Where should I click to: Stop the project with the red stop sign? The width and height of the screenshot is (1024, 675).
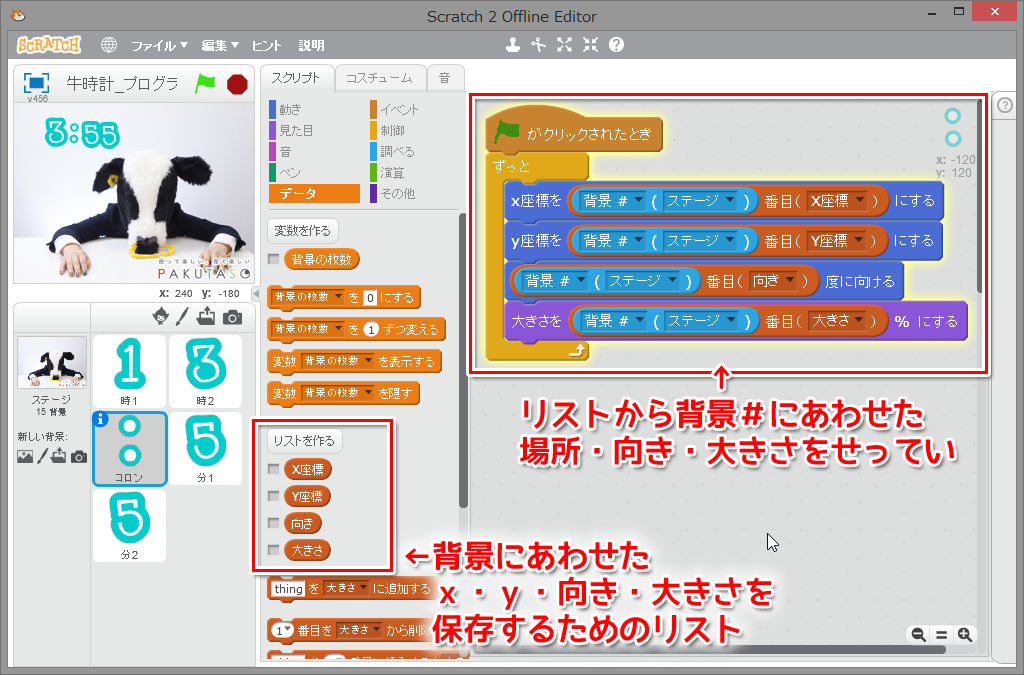(237, 84)
